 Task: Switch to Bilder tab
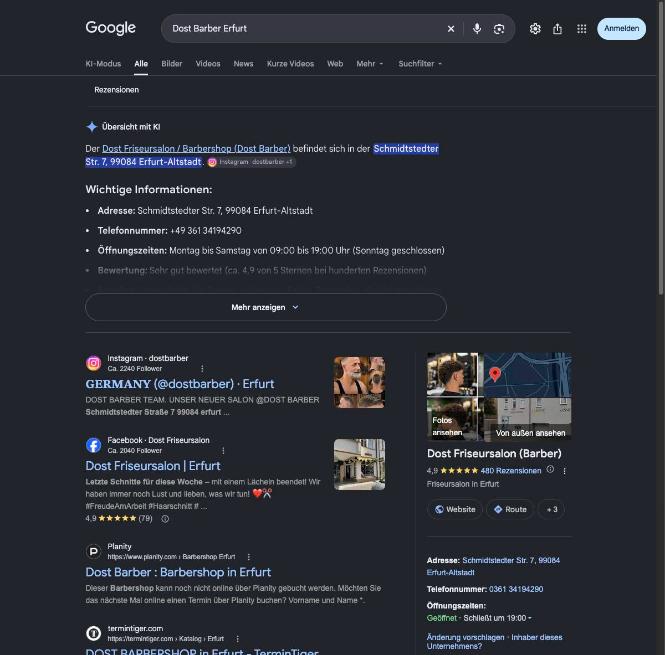171,64
